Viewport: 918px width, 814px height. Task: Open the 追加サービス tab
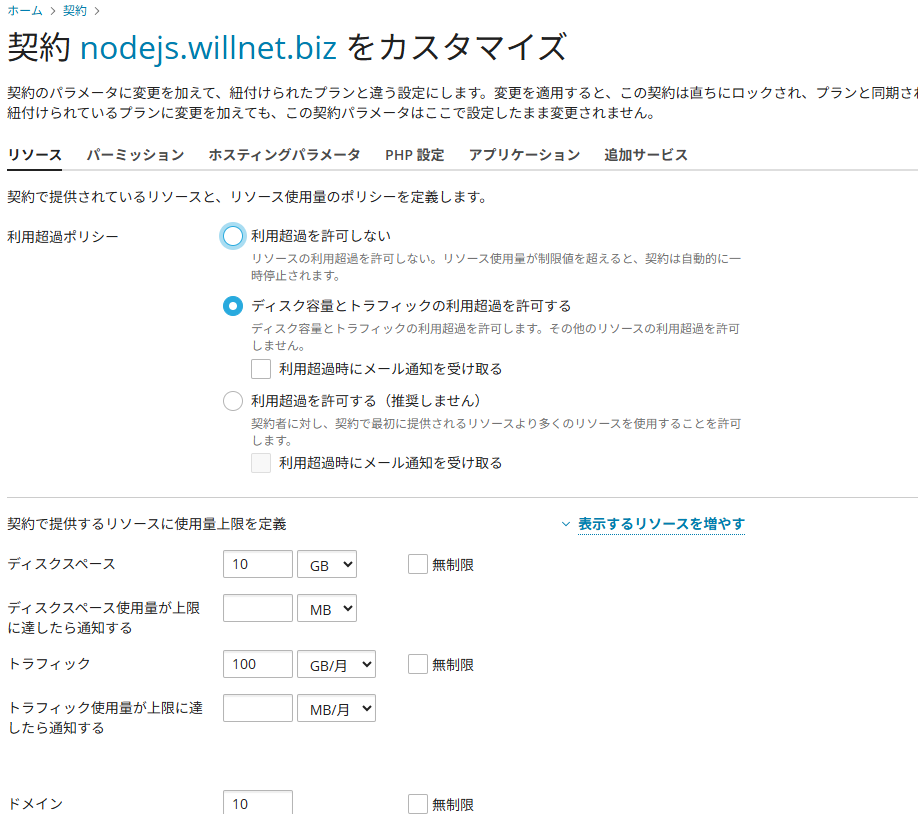646,155
